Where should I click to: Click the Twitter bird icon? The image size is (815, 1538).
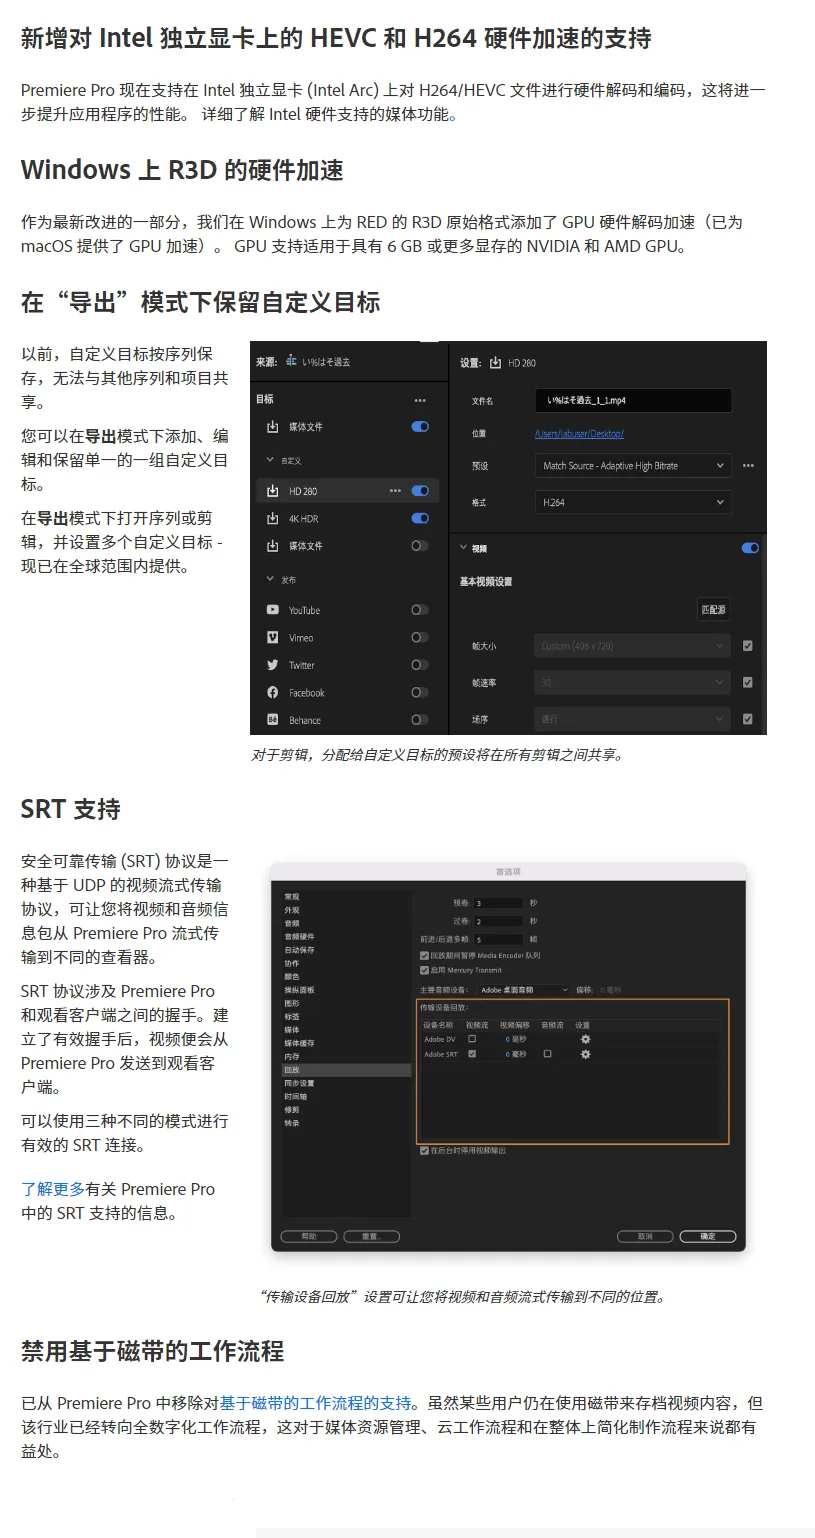pyautogui.click(x=272, y=665)
